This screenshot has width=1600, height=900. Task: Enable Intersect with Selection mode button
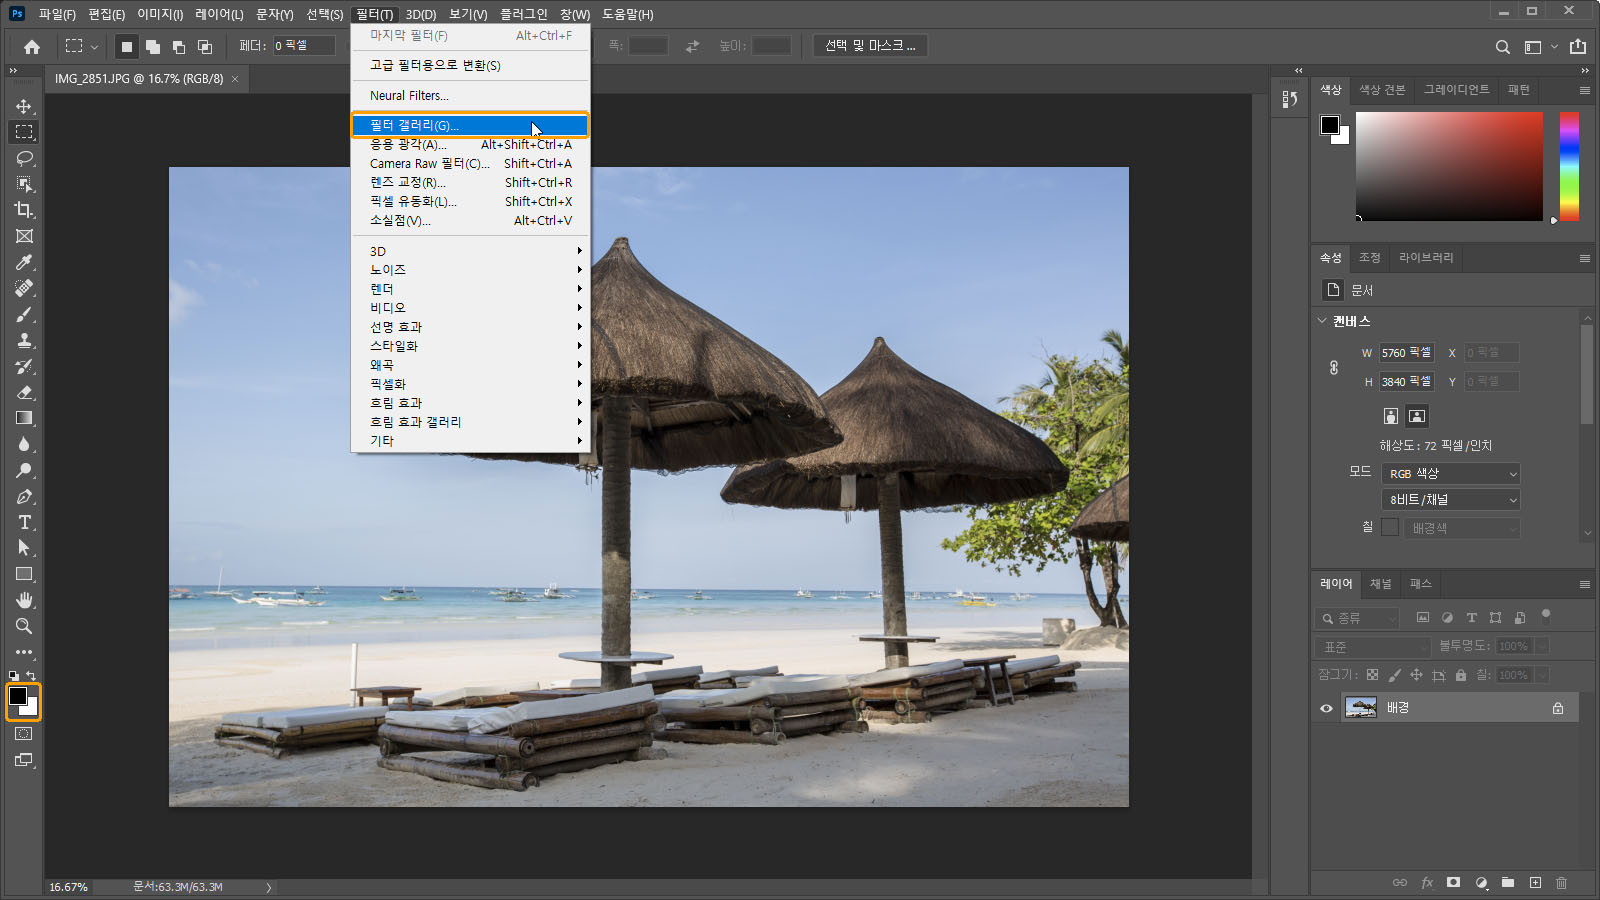[x=204, y=46]
